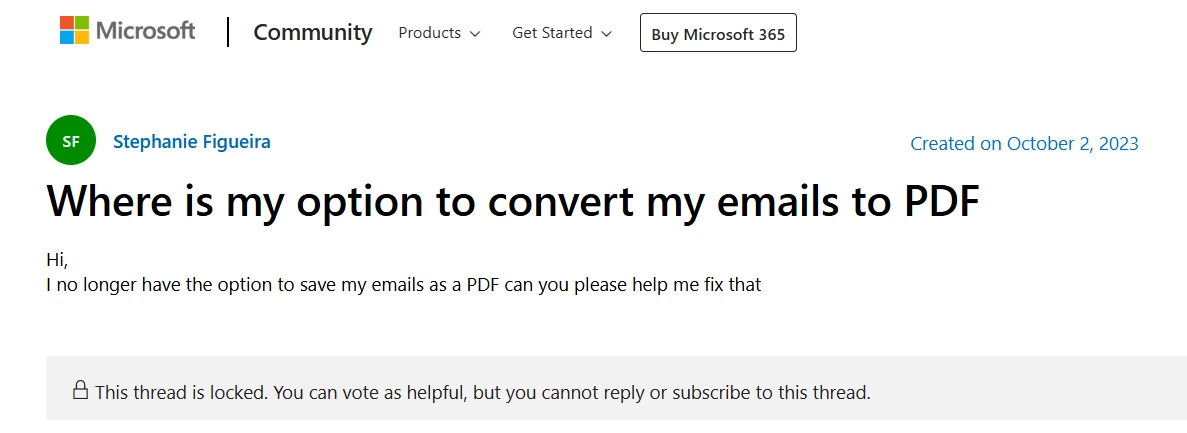
Task: Click the 'Hi,' greeting line
Action: tap(57, 261)
